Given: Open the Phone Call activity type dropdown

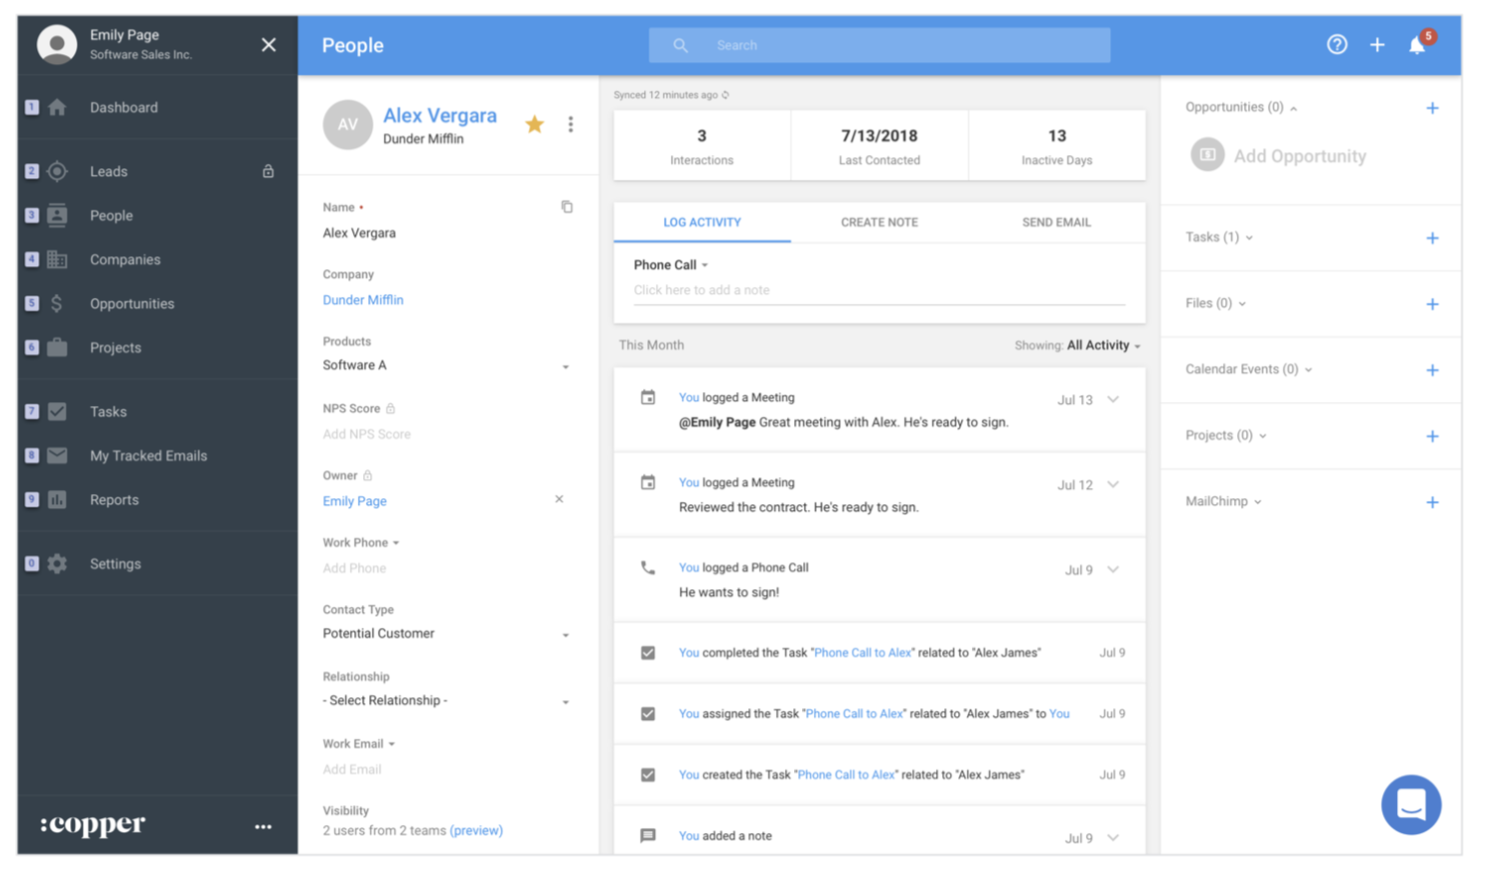Looking at the screenshot, I should pyautogui.click(x=671, y=265).
